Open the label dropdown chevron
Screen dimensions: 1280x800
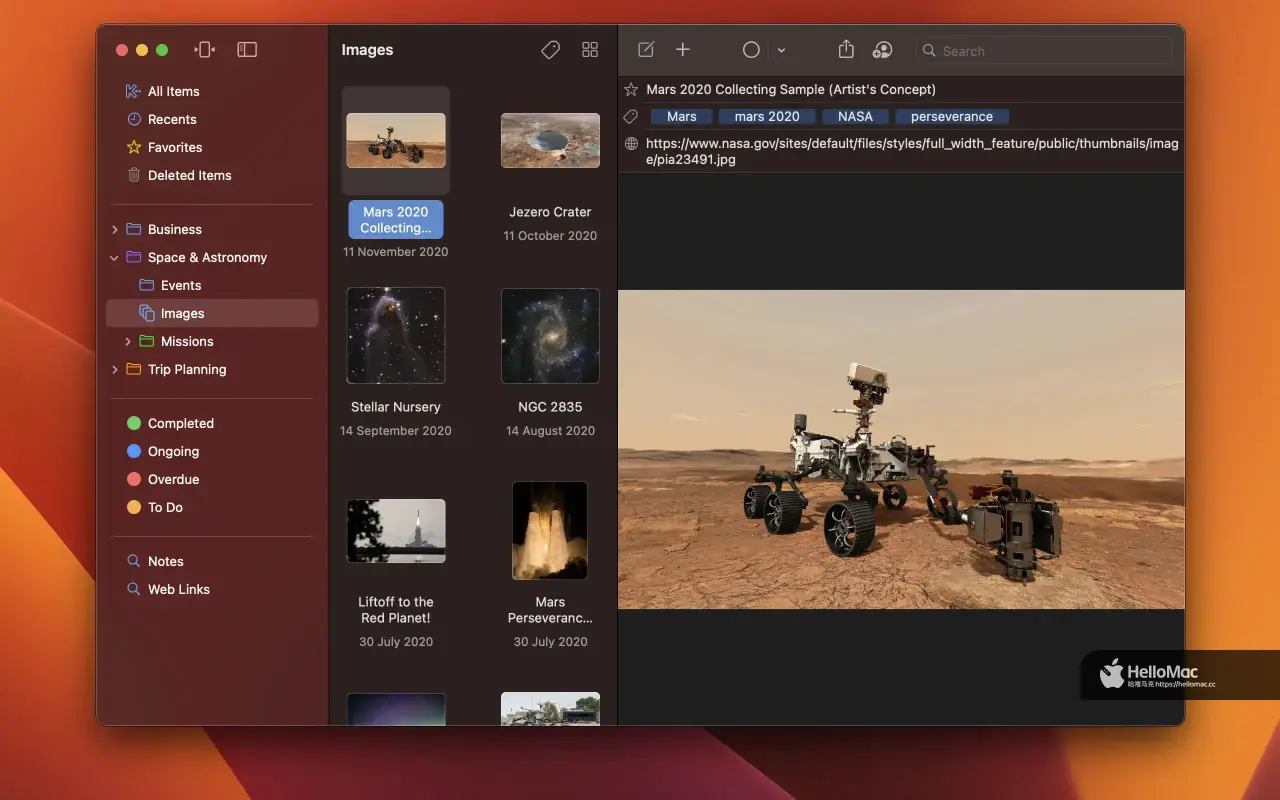(x=781, y=51)
